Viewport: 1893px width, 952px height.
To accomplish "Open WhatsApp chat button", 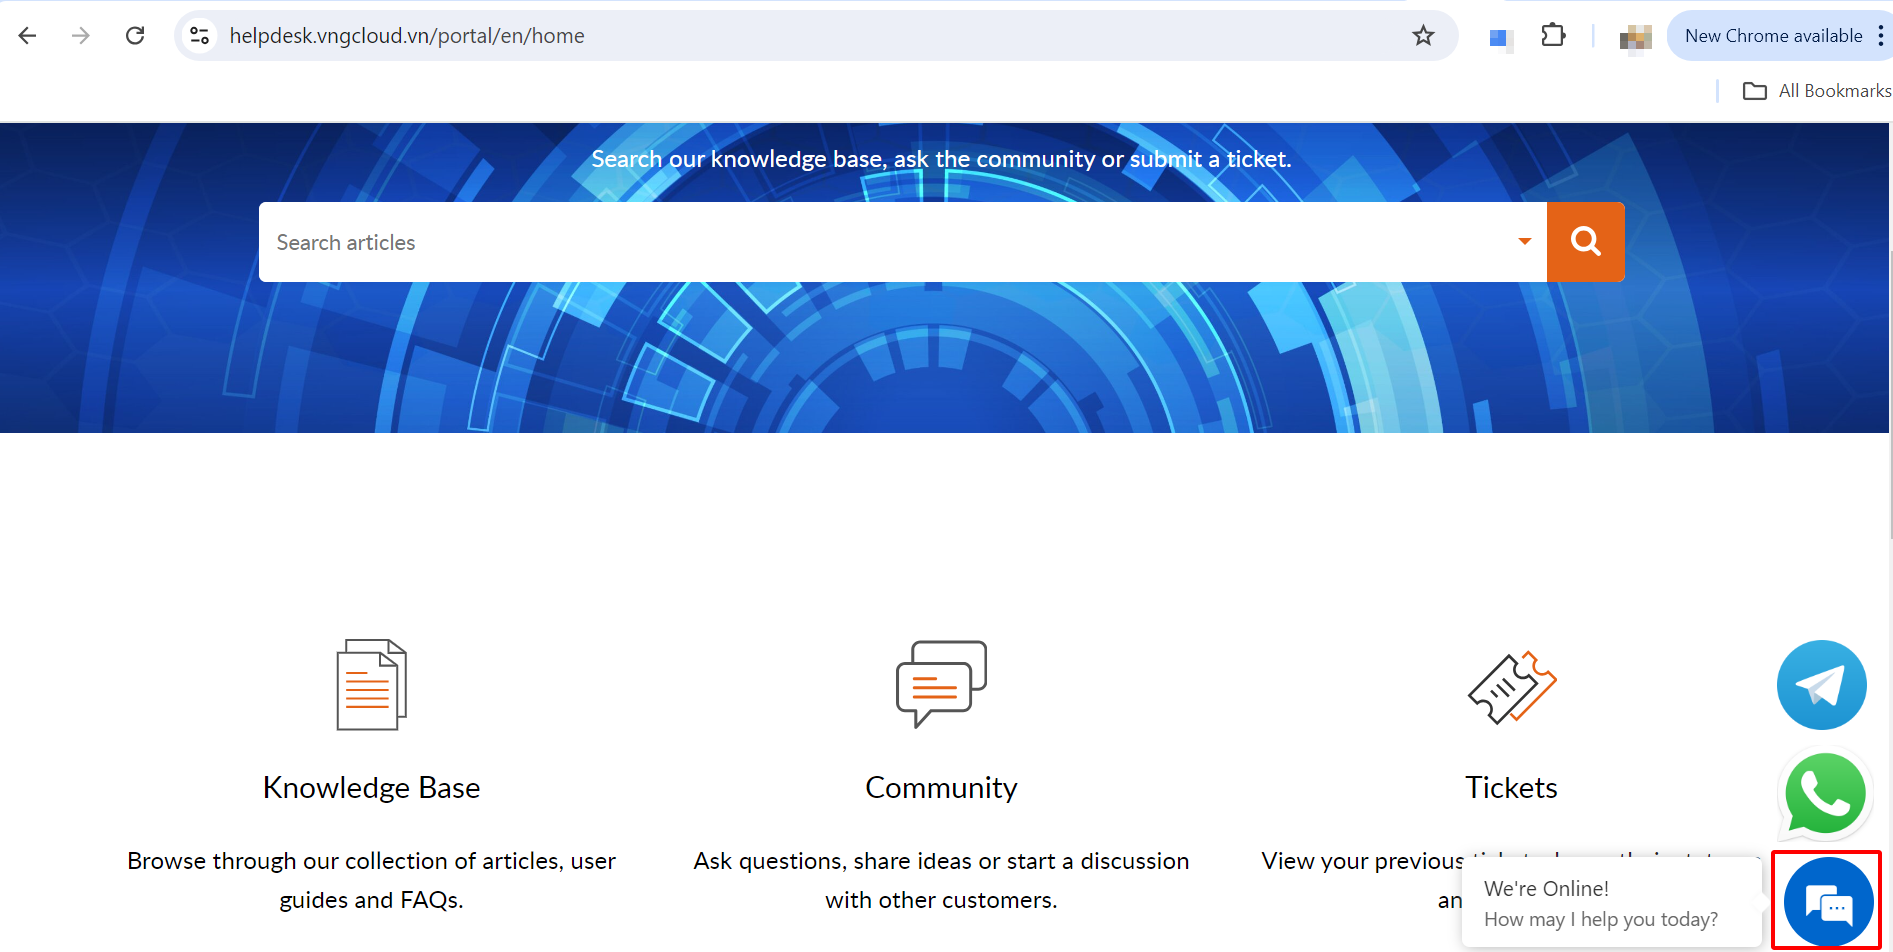I will click(1826, 795).
